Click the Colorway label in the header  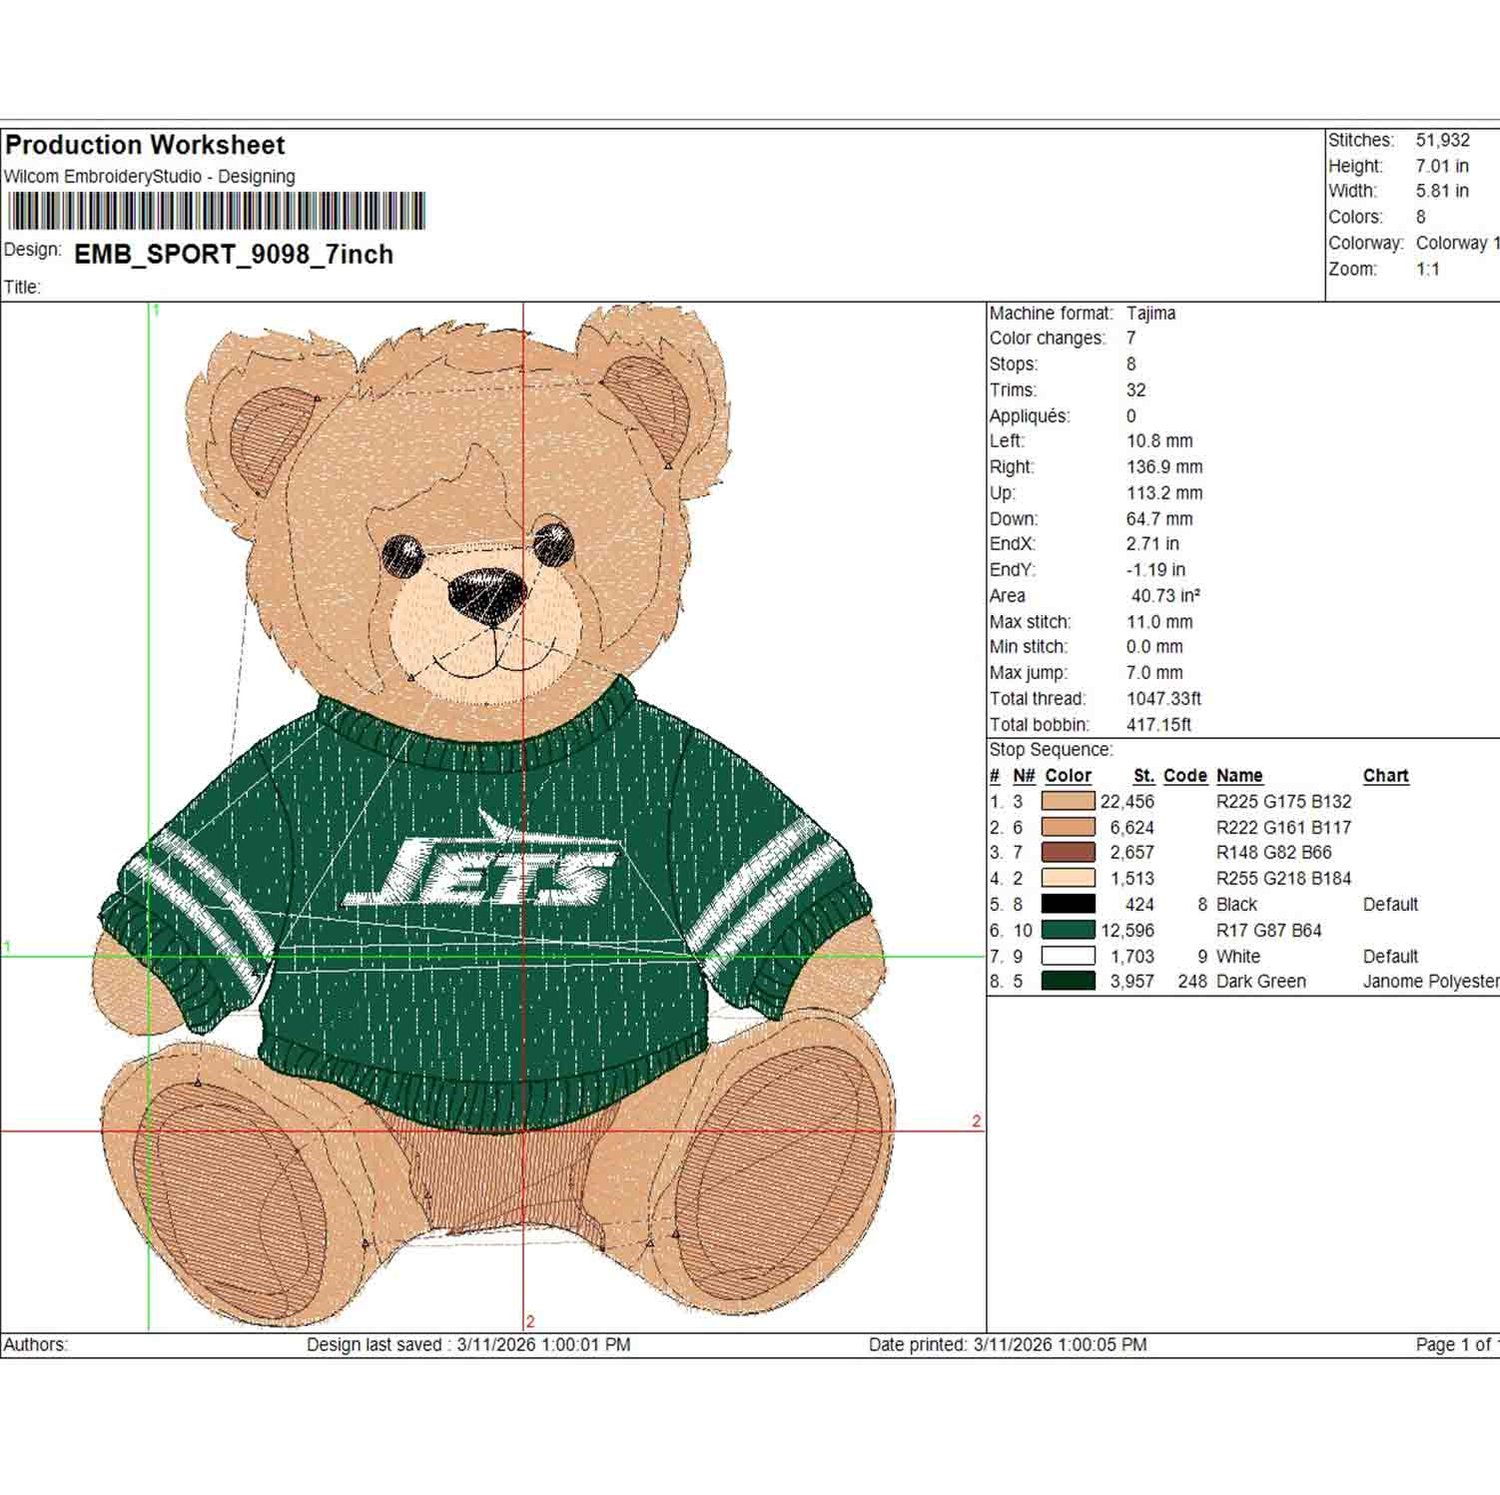pos(1366,243)
